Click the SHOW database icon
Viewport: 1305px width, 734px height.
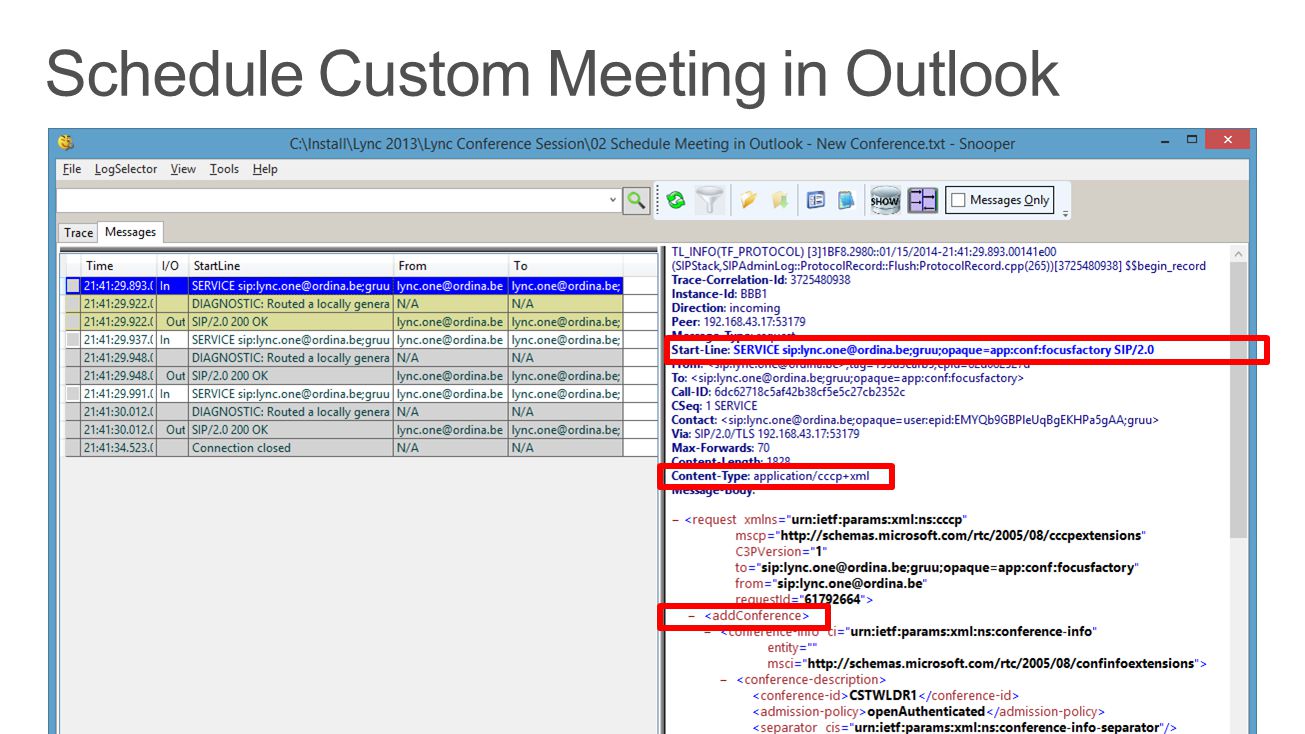[885, 201]
